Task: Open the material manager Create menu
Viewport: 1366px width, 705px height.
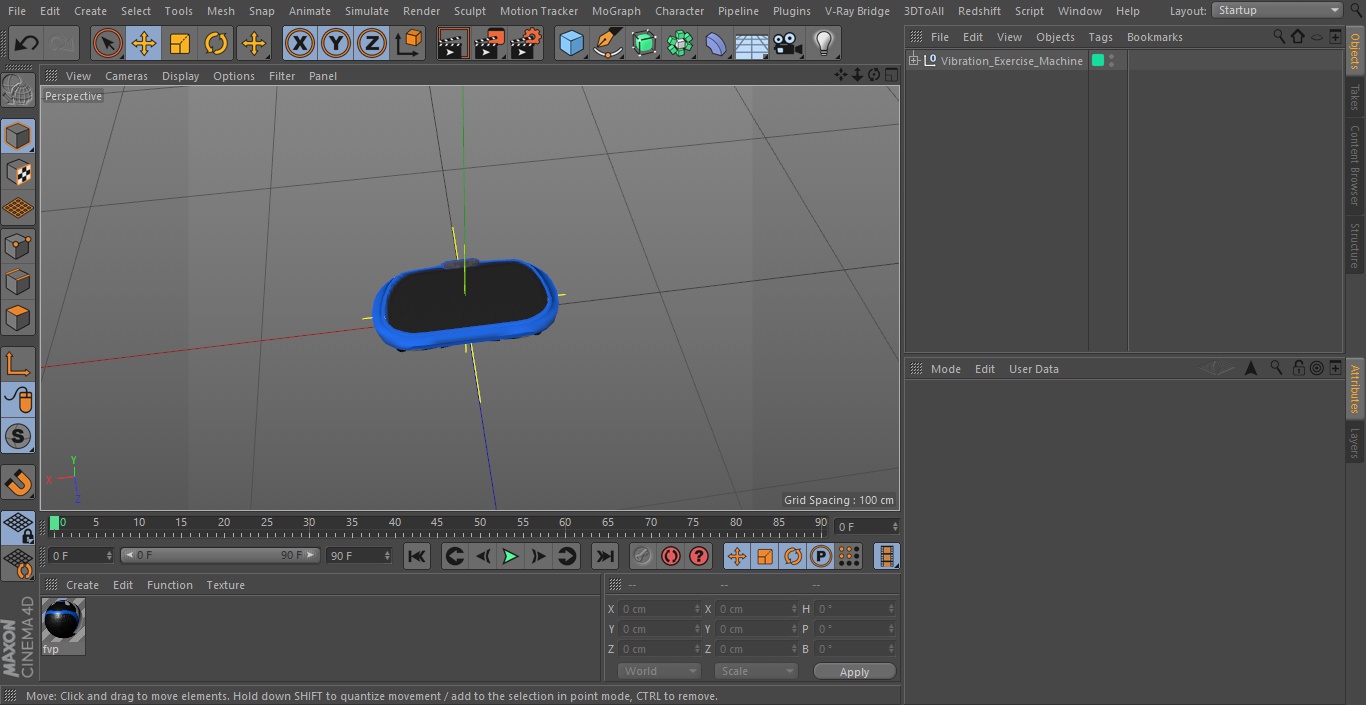Action: [x=82, y=585]
